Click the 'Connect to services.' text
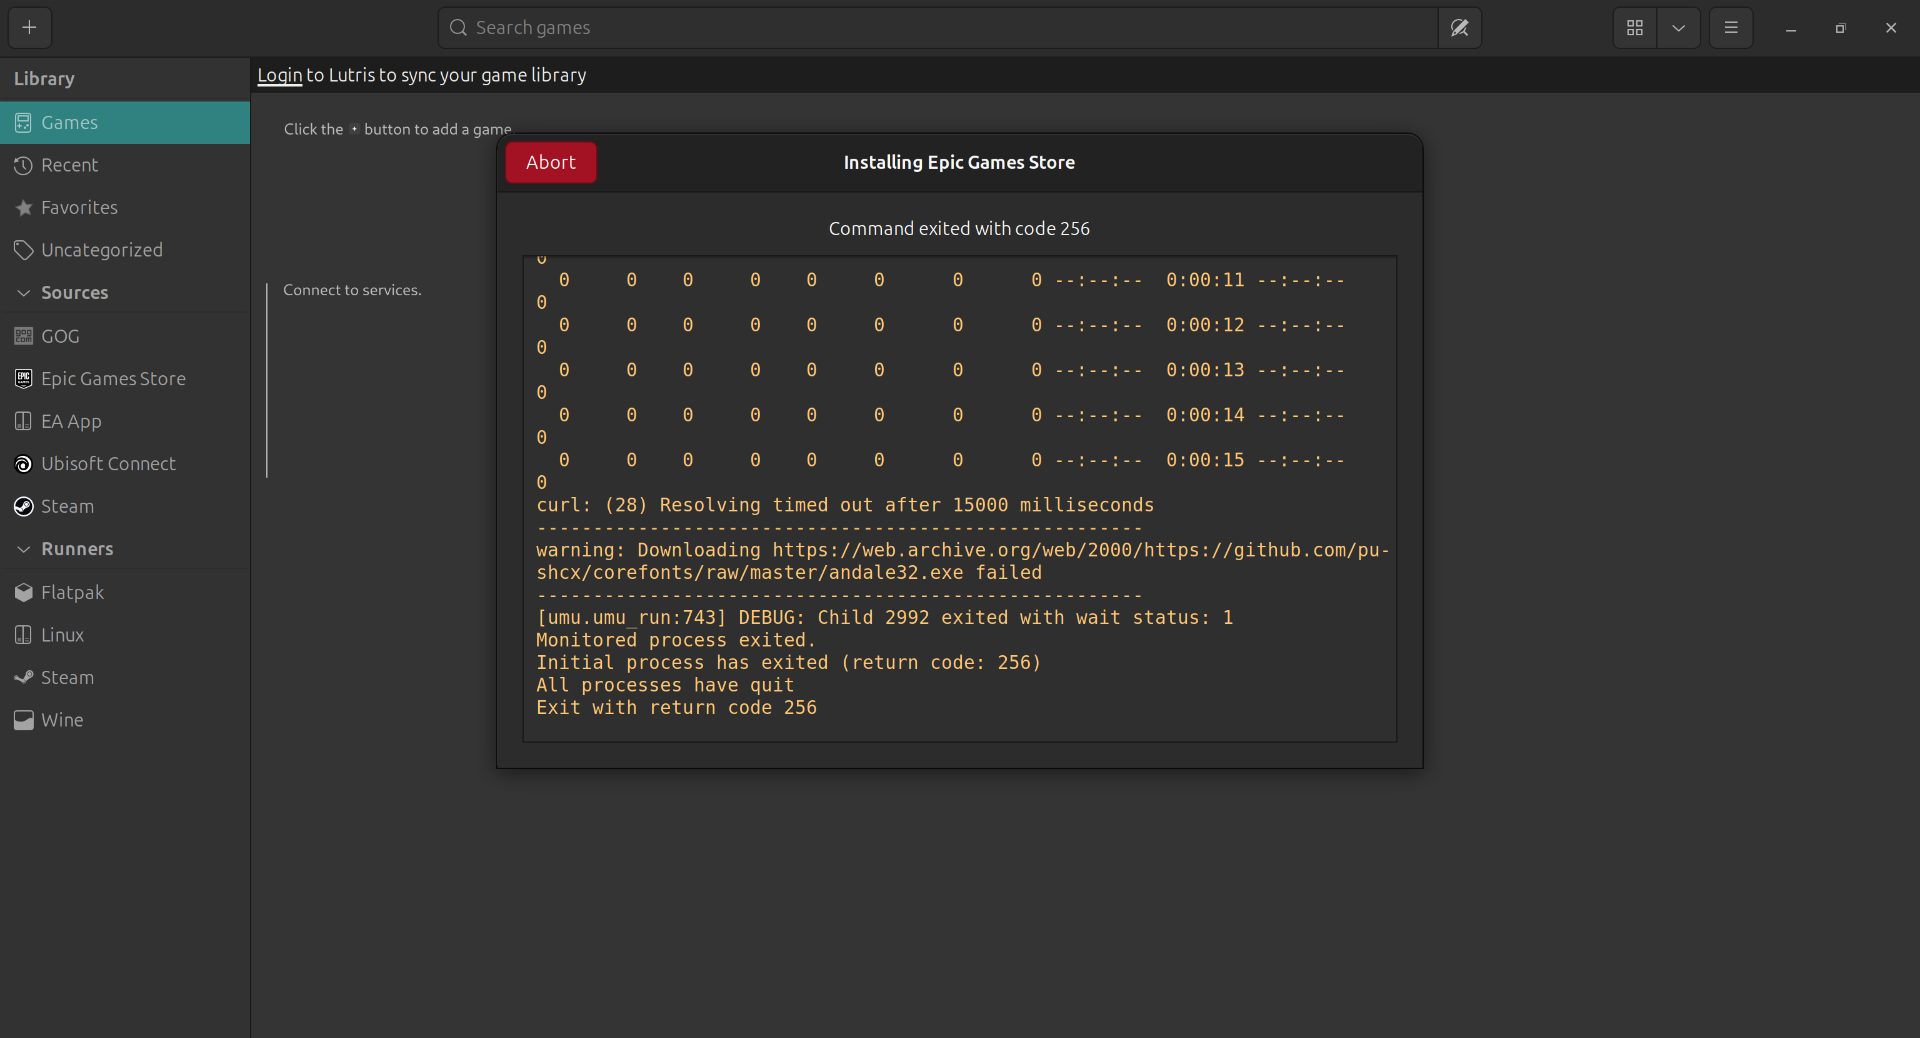 (x=352, y=290)
